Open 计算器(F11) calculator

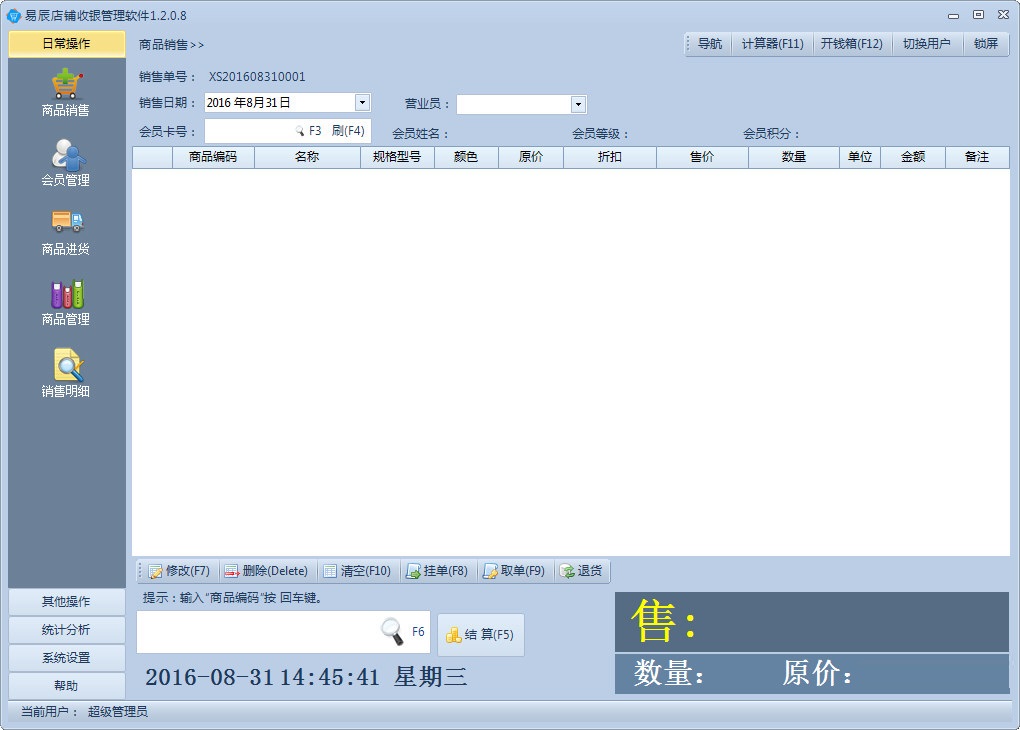tap(772, 44)
